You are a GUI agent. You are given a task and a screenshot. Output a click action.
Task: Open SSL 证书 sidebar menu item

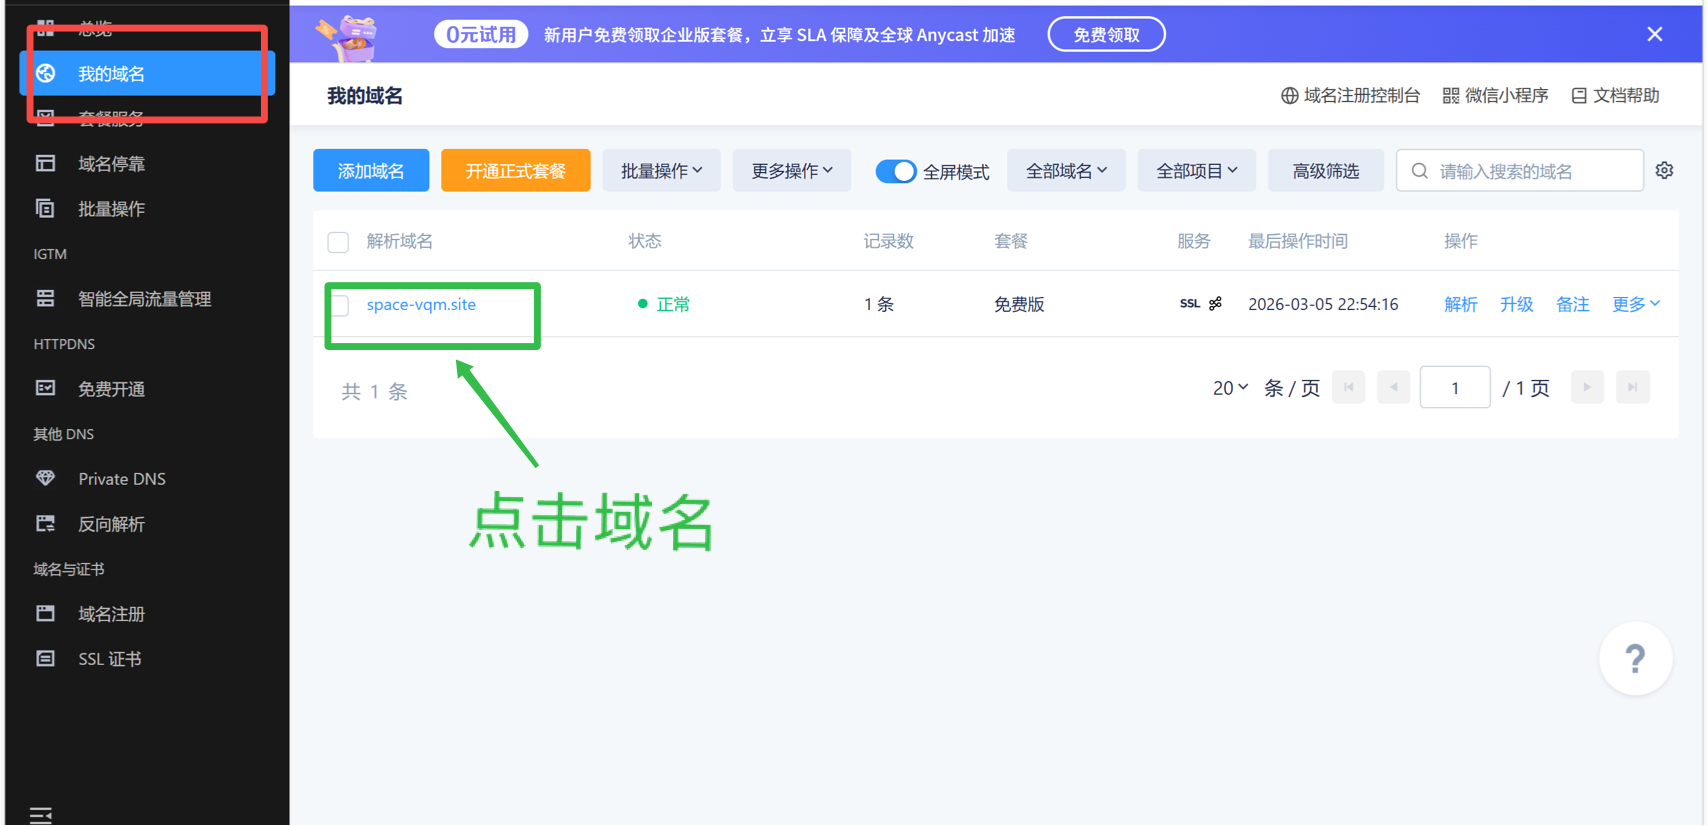pos(109,659)
